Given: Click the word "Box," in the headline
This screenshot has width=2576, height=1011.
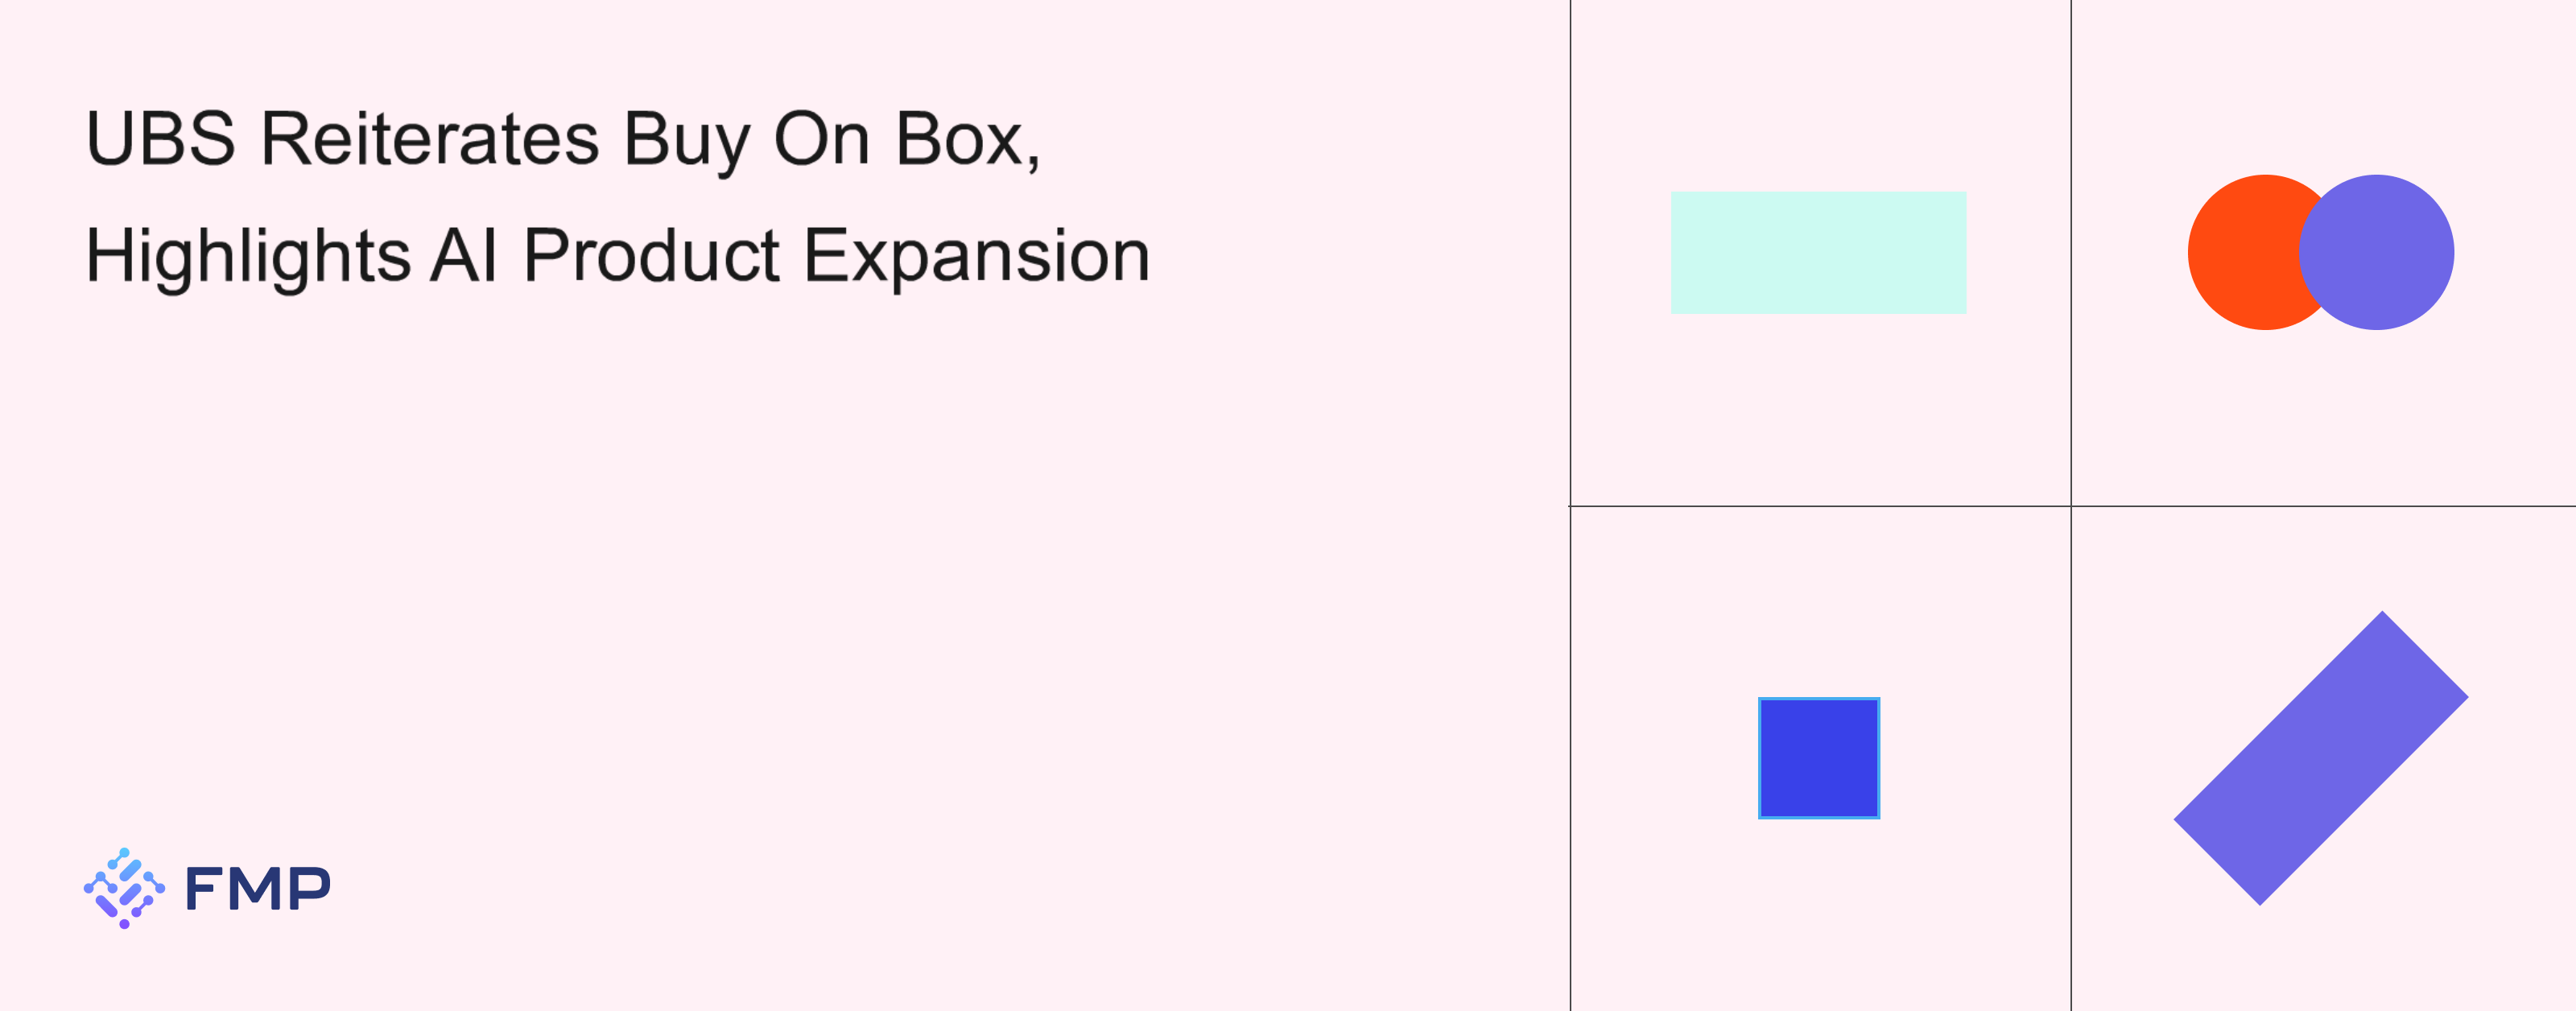Looking at the screenshot, I should pyautogui.click(x=968, y=140).
